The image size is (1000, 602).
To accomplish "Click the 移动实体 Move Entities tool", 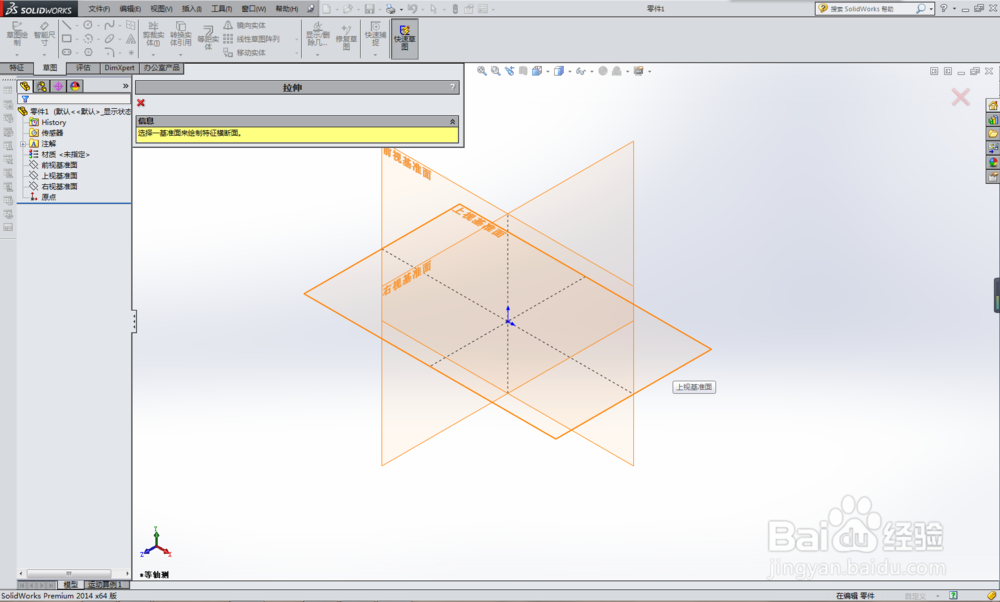I will [244, 52].
